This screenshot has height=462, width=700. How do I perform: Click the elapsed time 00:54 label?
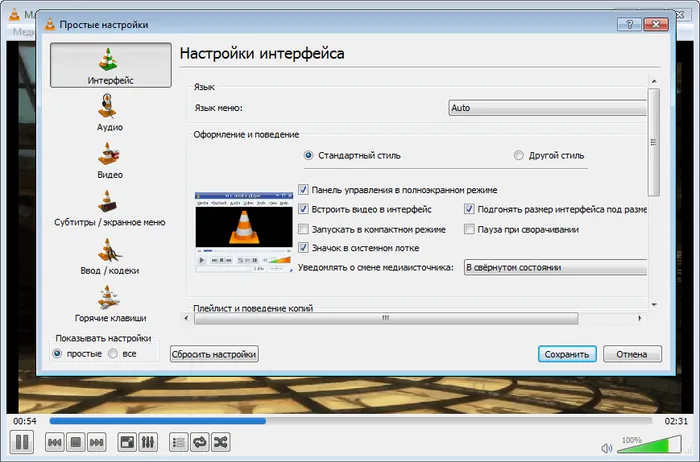click(x=25, y=421)
